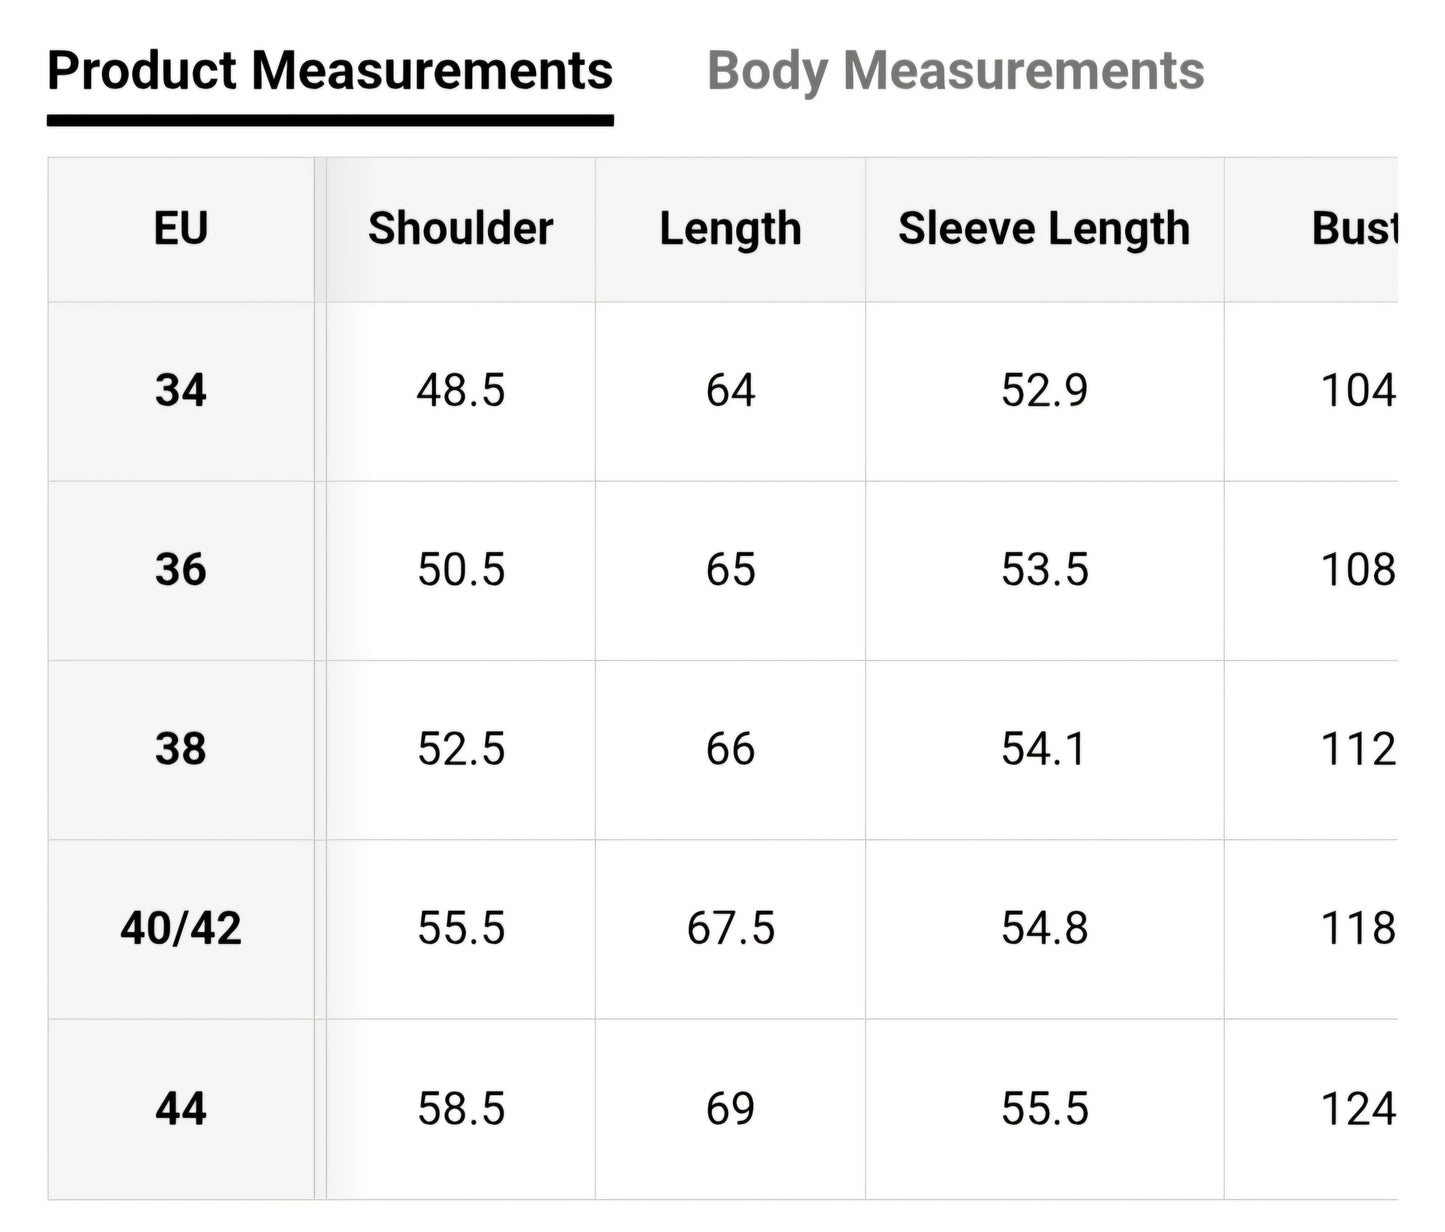Image resolution: width=1445 pixels, height=1232 pixels.
Task: Click shoulder value 58.5 for size 44
Action: click(461, 1109)
